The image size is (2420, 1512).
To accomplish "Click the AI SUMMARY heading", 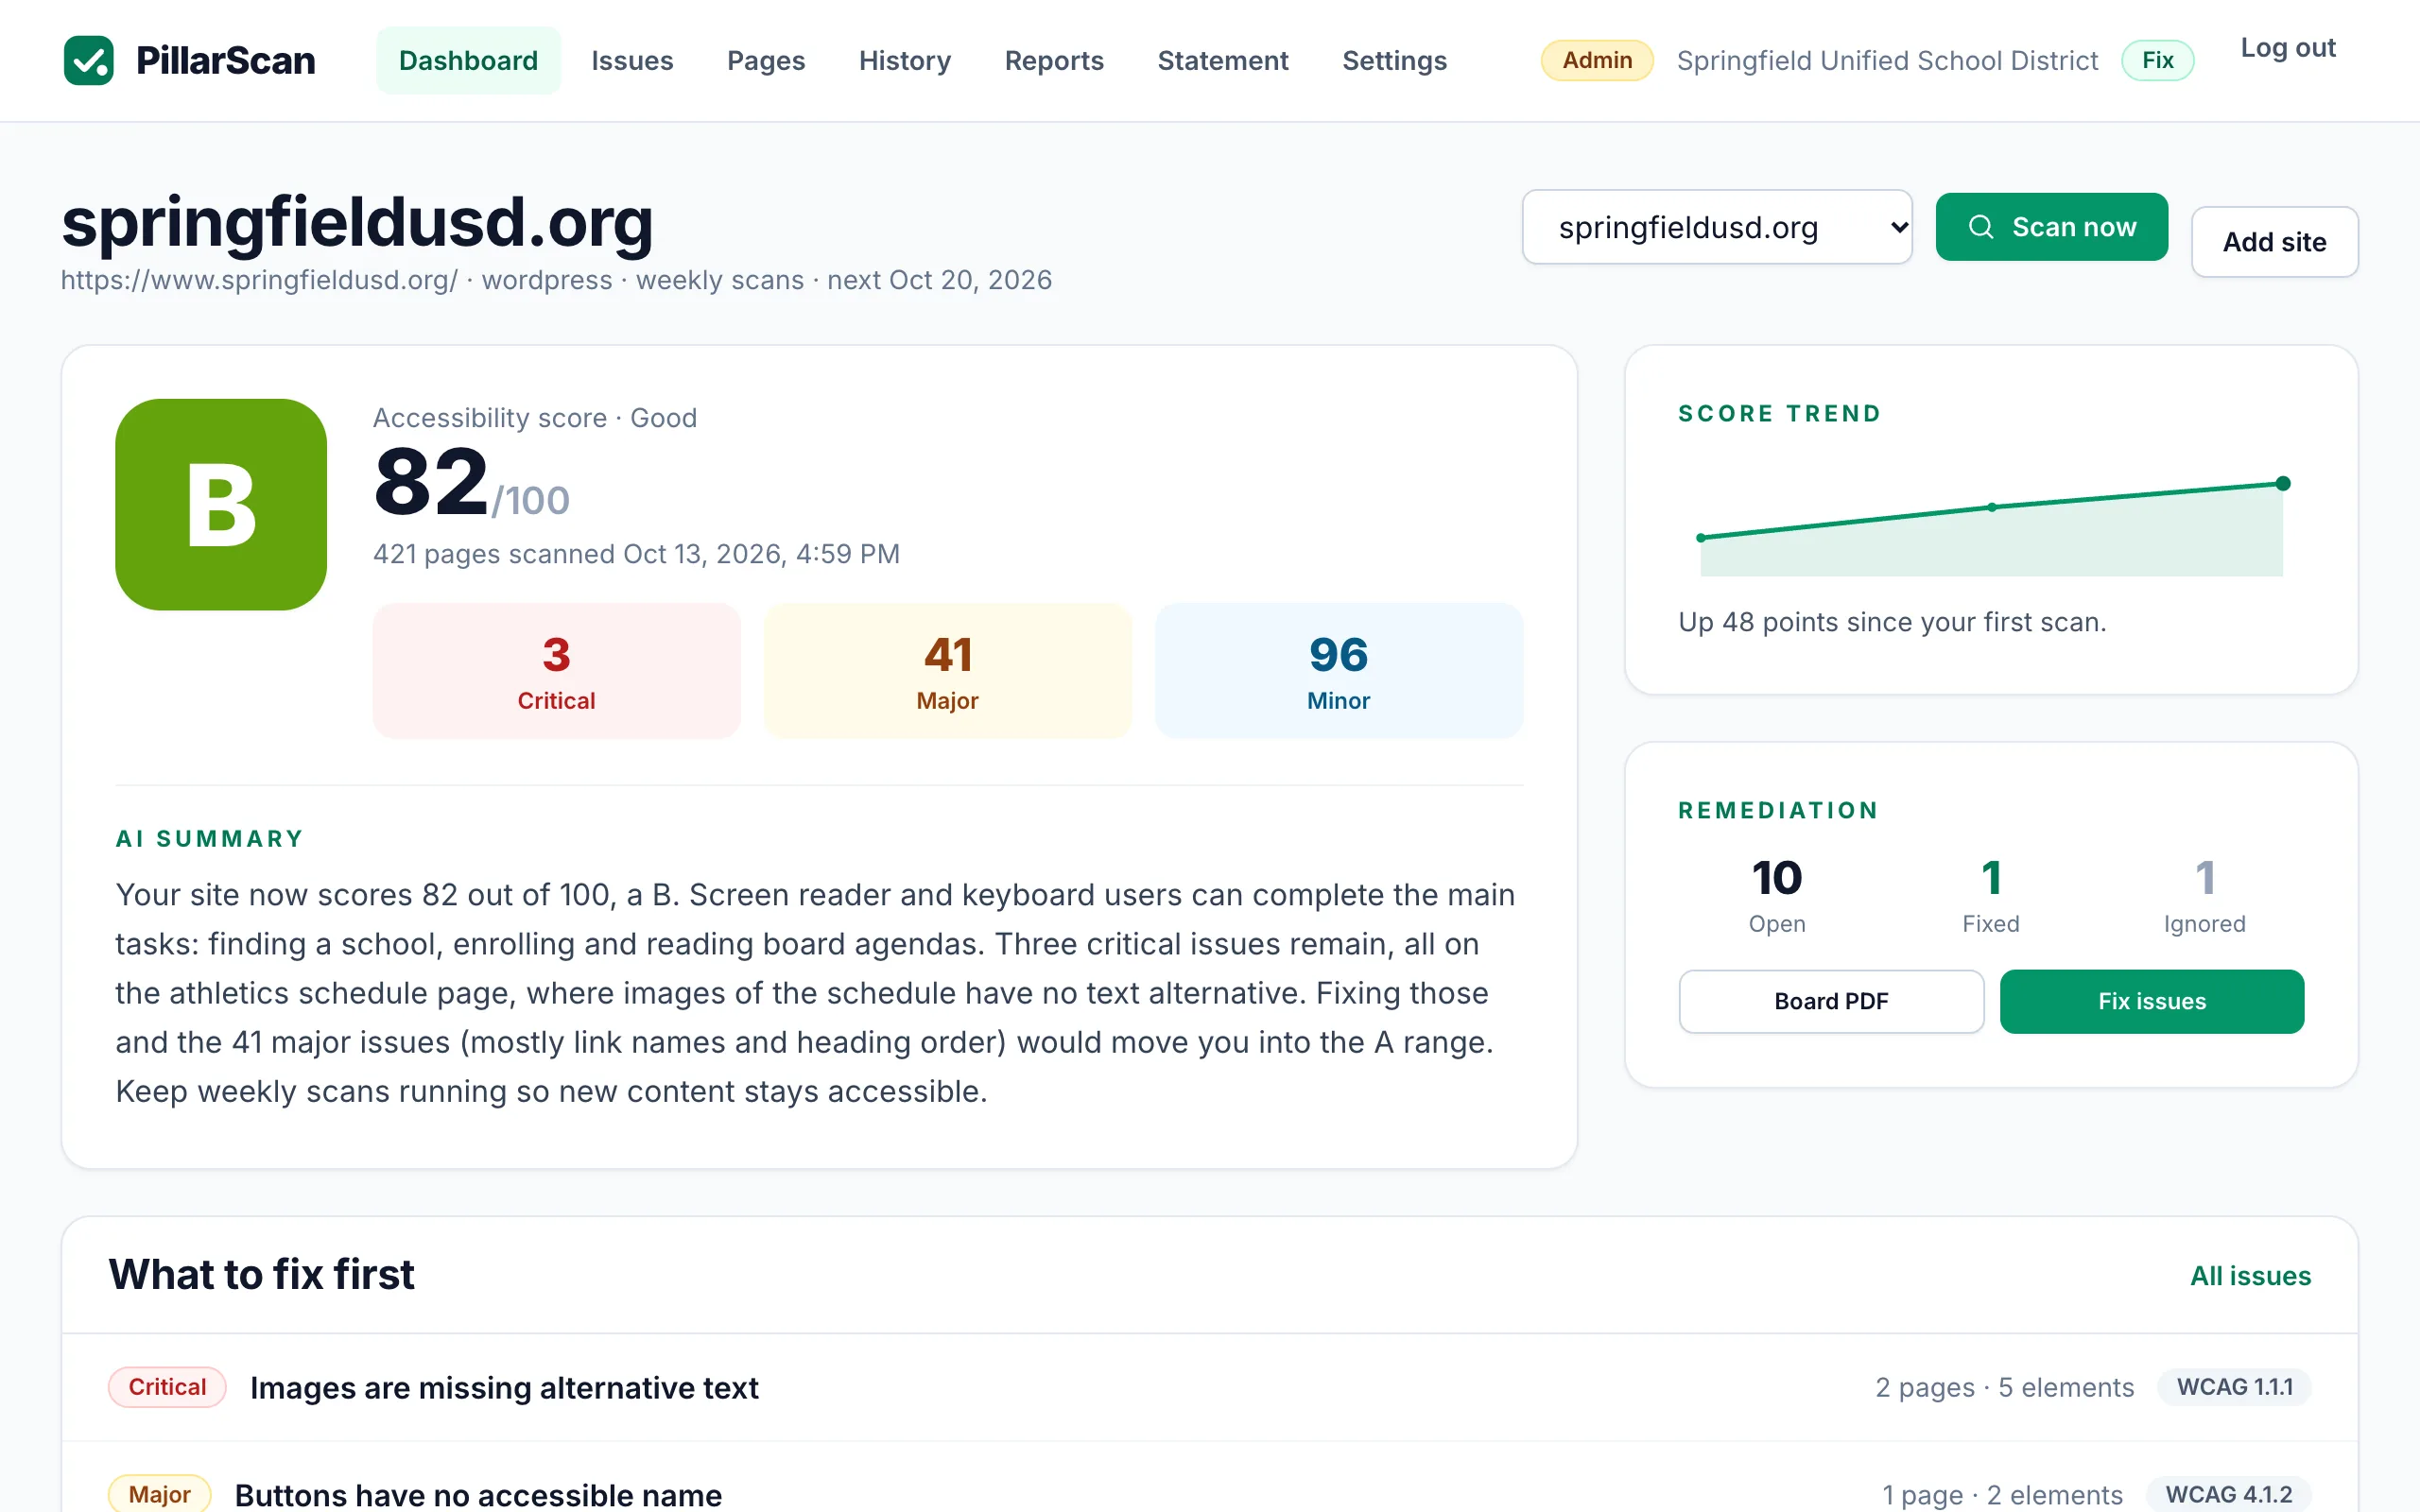I will click(209, 839).
